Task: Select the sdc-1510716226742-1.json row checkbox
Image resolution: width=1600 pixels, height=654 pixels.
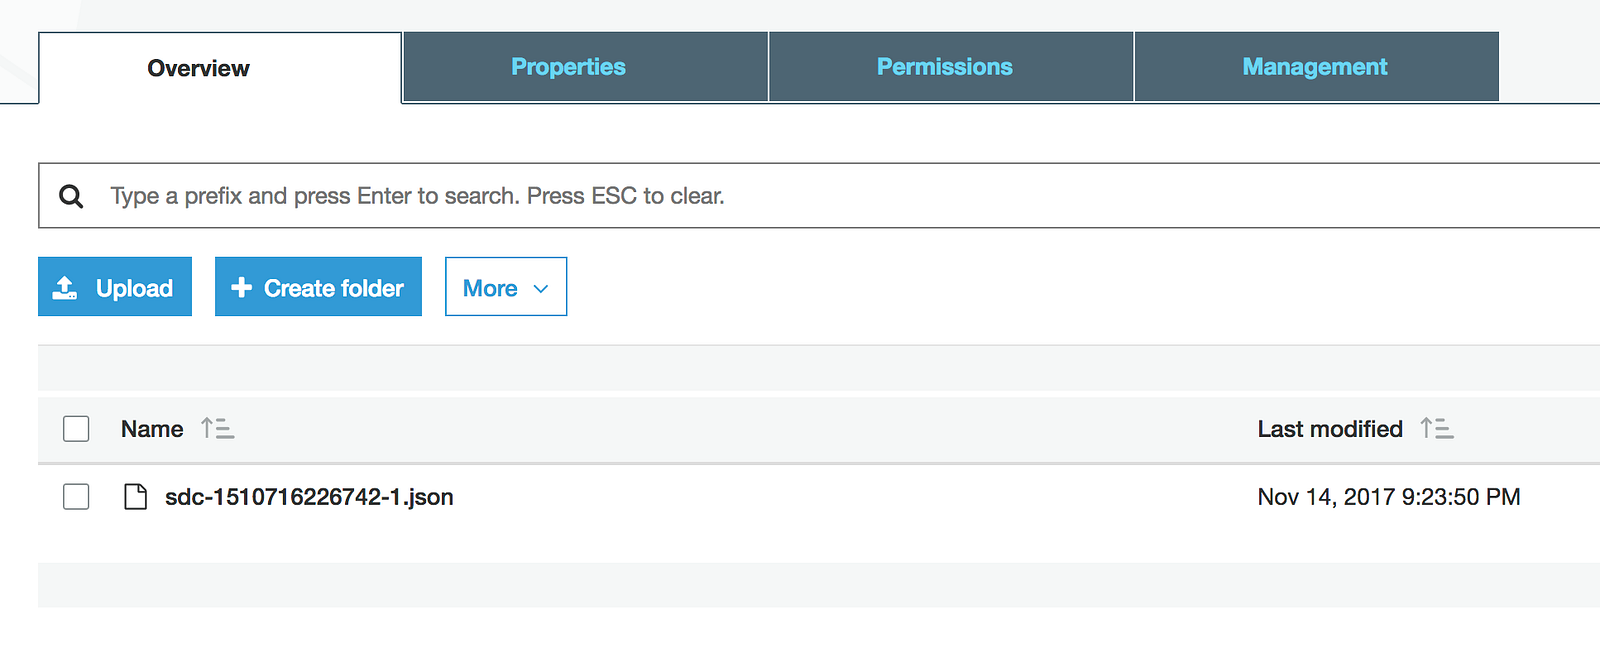Action: point(76,497)
